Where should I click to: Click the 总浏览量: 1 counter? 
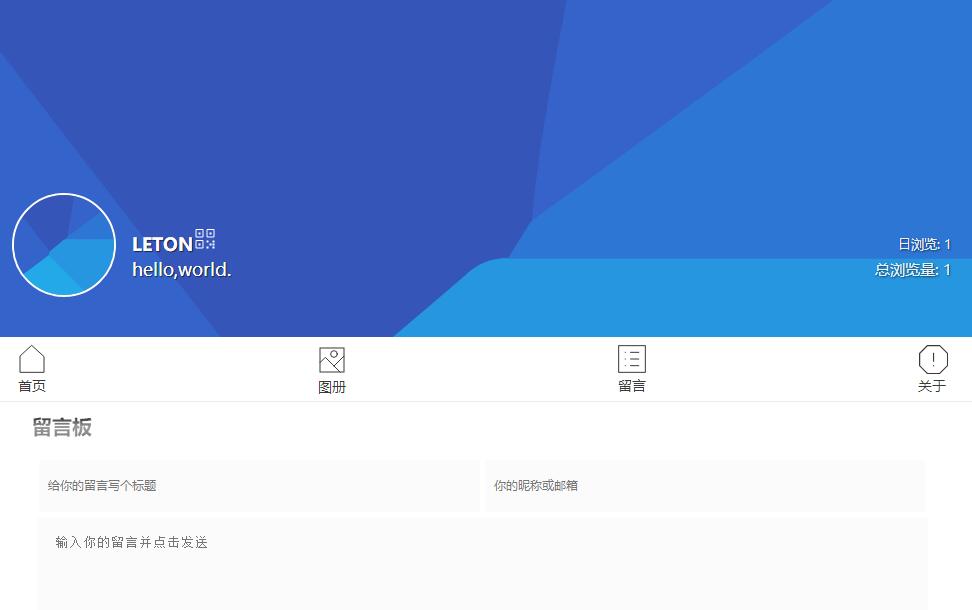point(912,270)
